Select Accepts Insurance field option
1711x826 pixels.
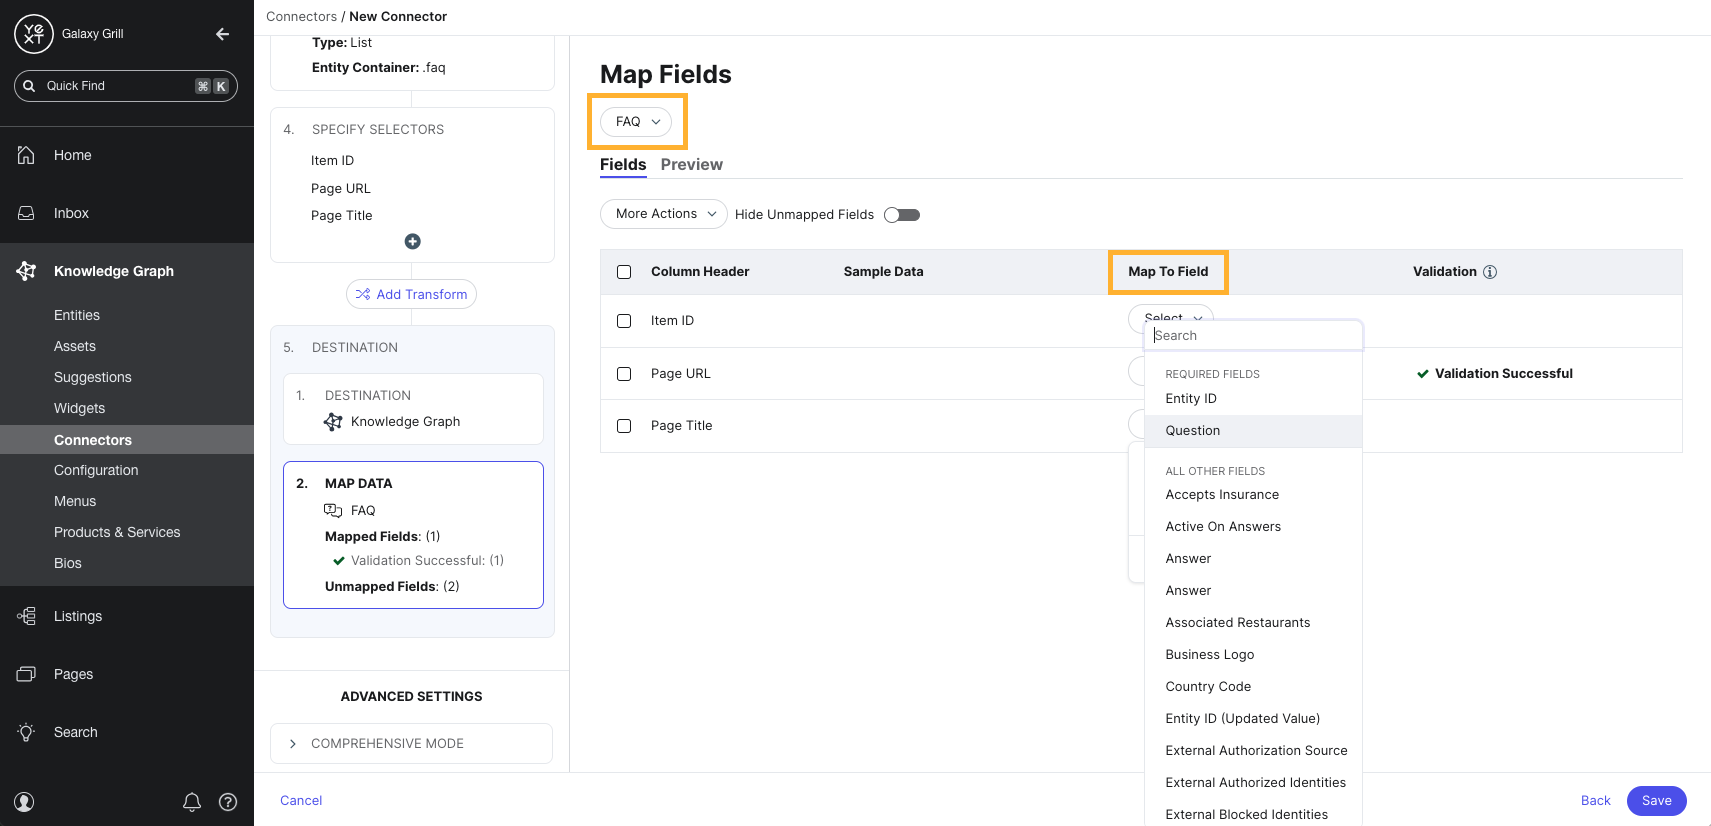[x=1253, y=495]
